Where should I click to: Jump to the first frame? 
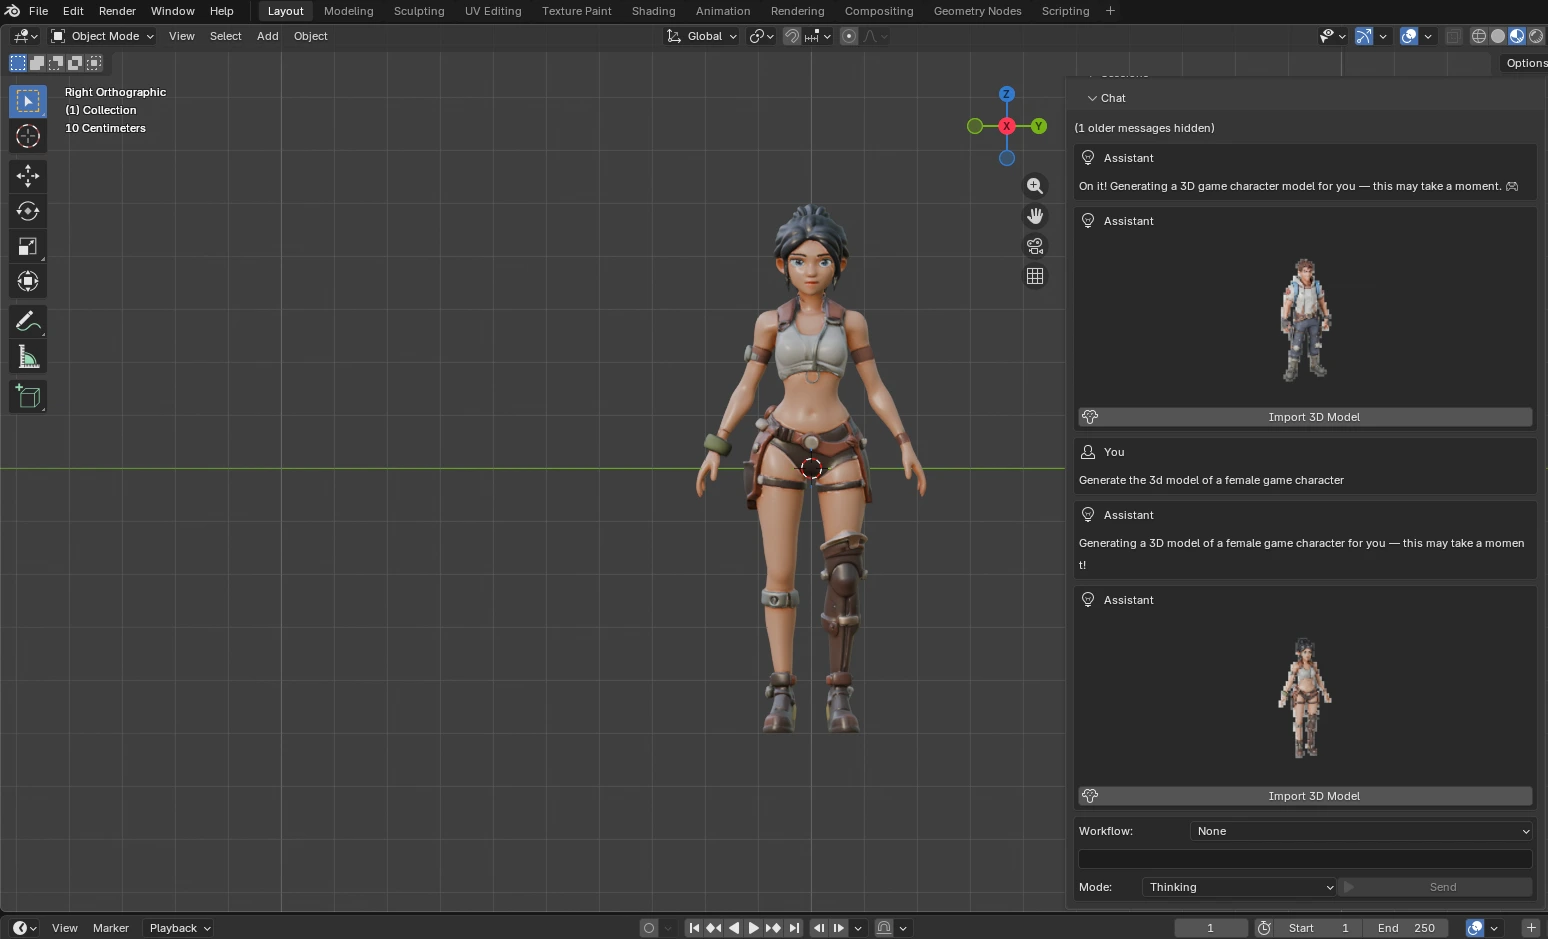pyautogui.click(x=694, y=928)
